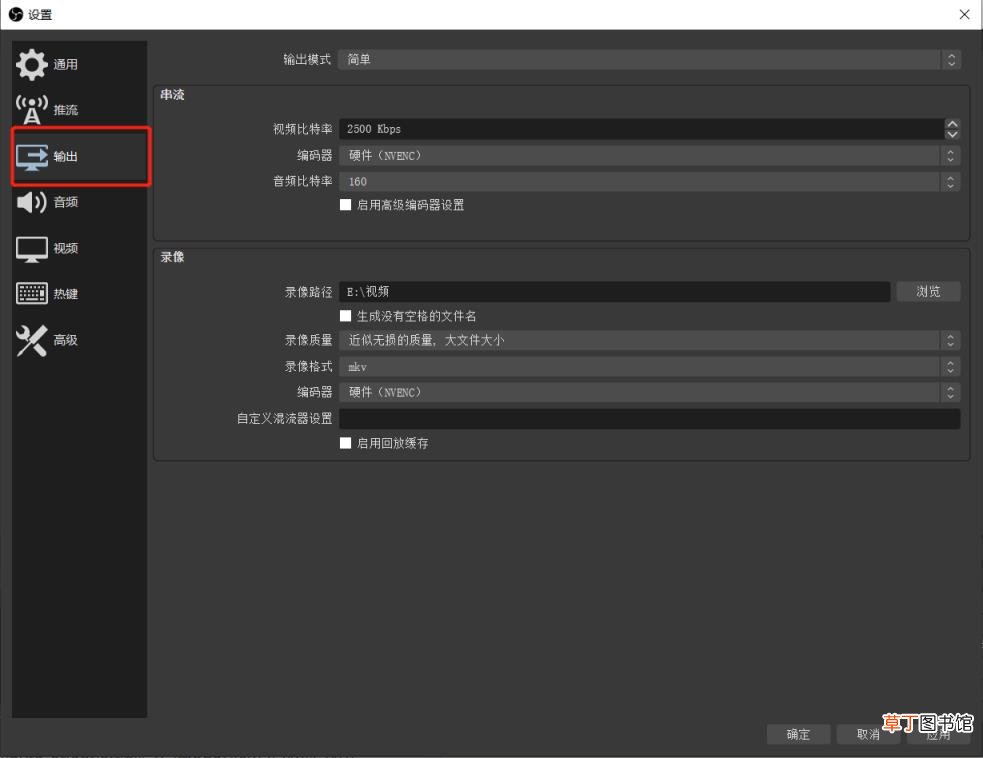Open the recording 编码器 dropdown
The height and width of the screenshot is (758, 983).
tap(649, 392)
